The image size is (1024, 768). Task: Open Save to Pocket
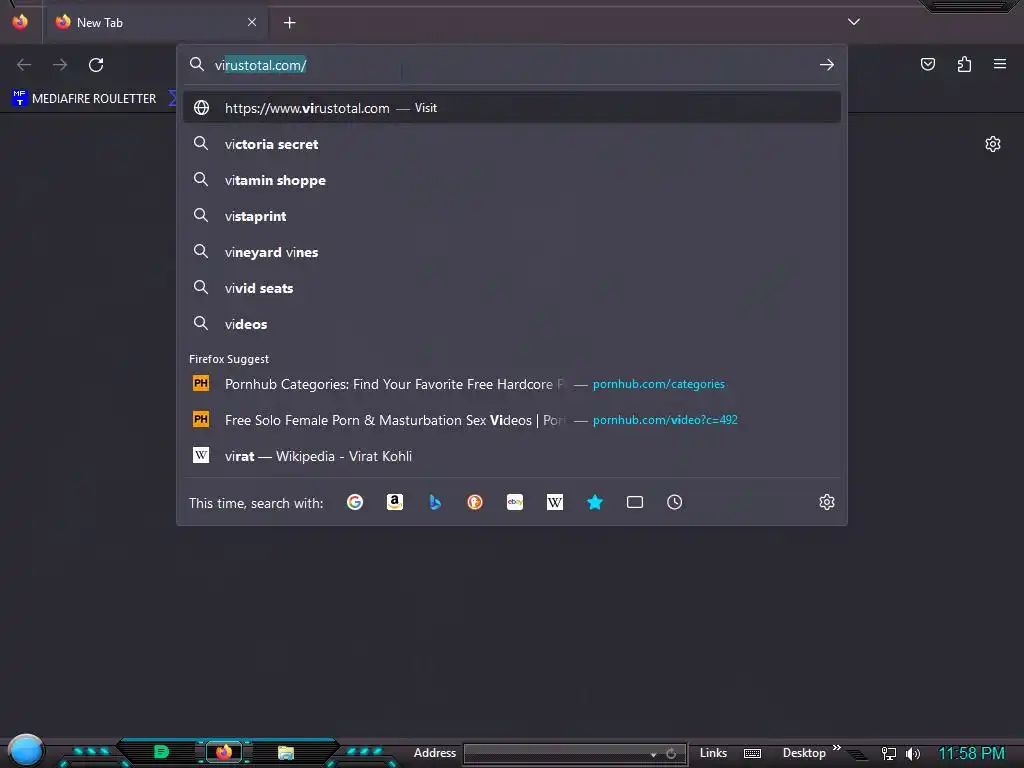[928, 64]
